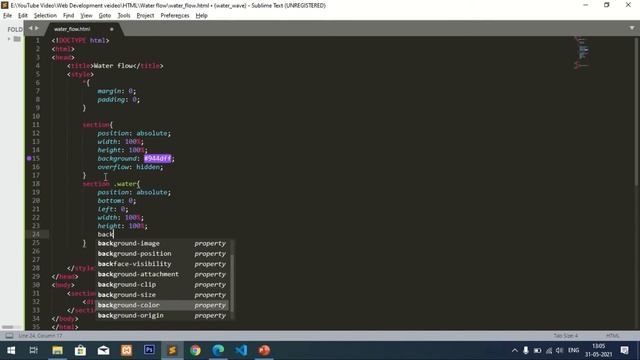Open Microsoft Edge from taskbar
The image size is (640, 360).
tap(218, 350)
